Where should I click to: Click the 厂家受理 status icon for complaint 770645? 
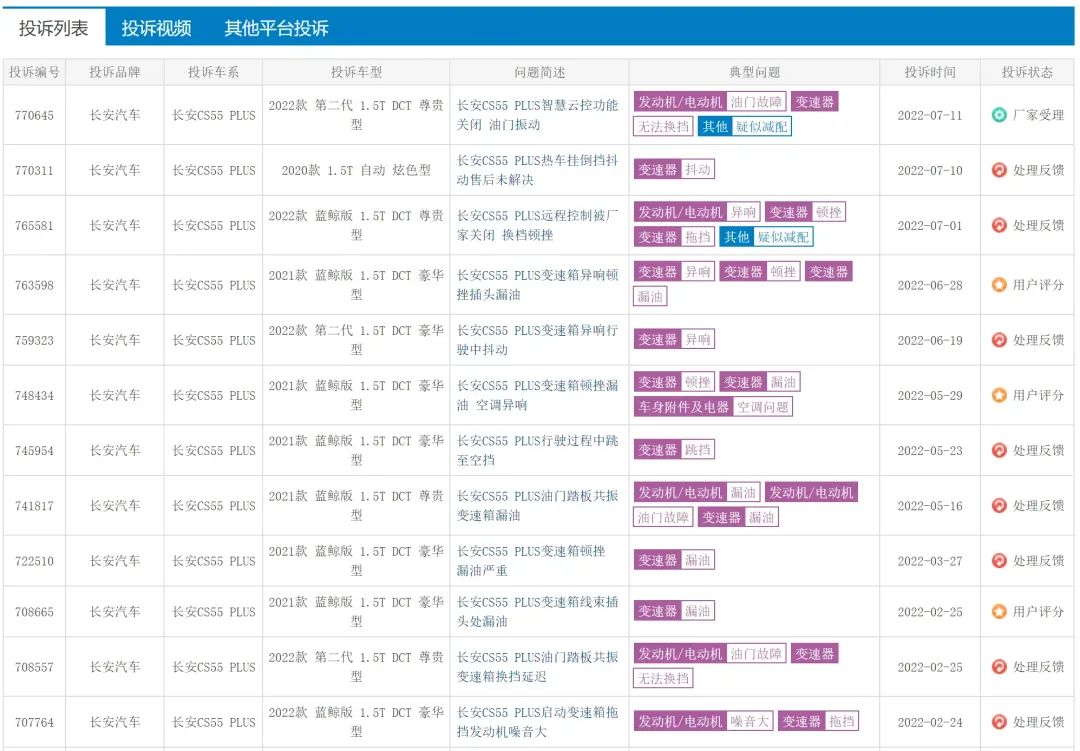point(999,115)
